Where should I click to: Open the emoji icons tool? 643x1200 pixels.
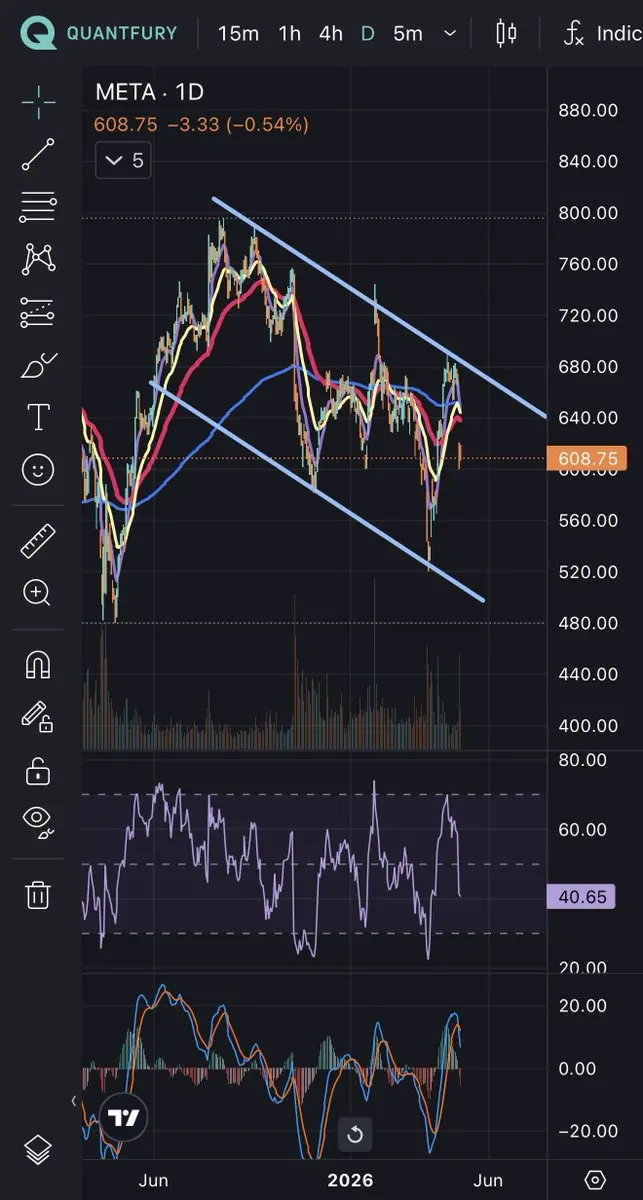click(38, 470)
